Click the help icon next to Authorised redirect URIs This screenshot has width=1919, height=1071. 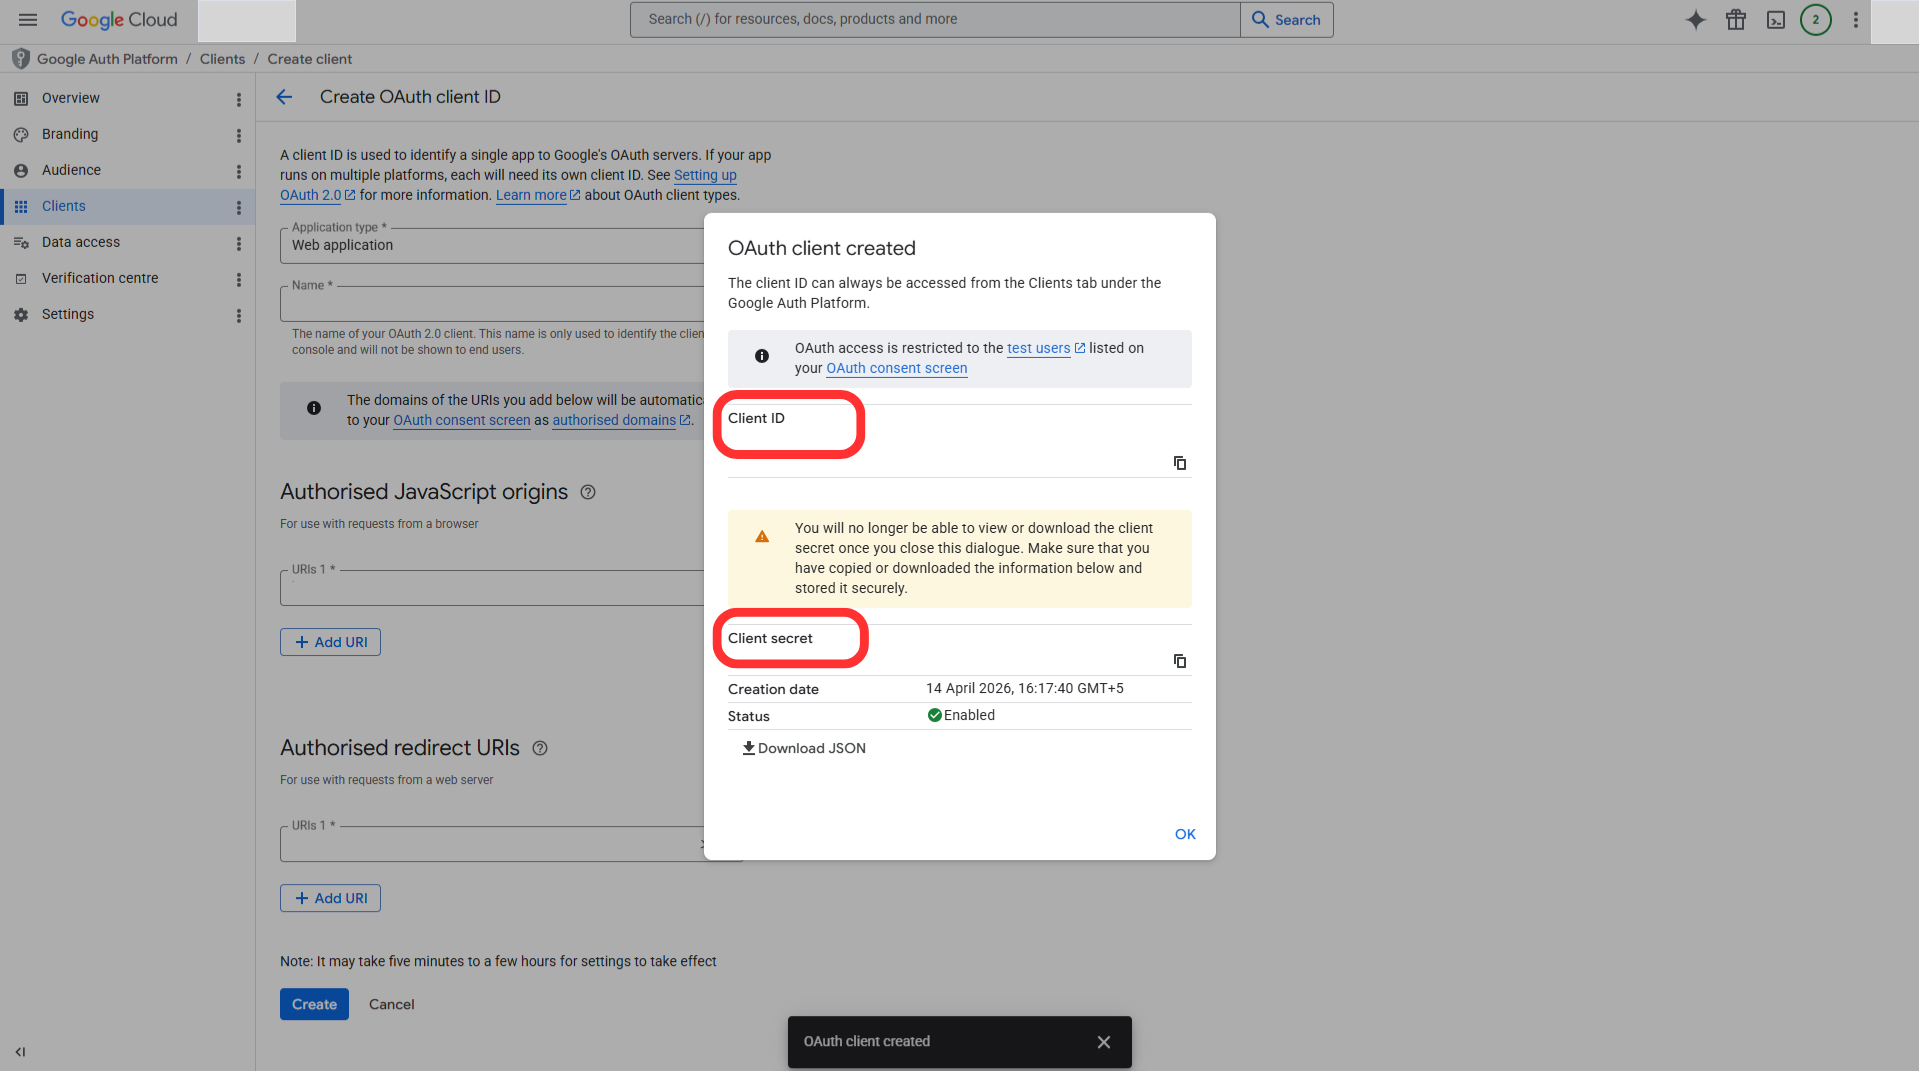click(x=540, y=748)
